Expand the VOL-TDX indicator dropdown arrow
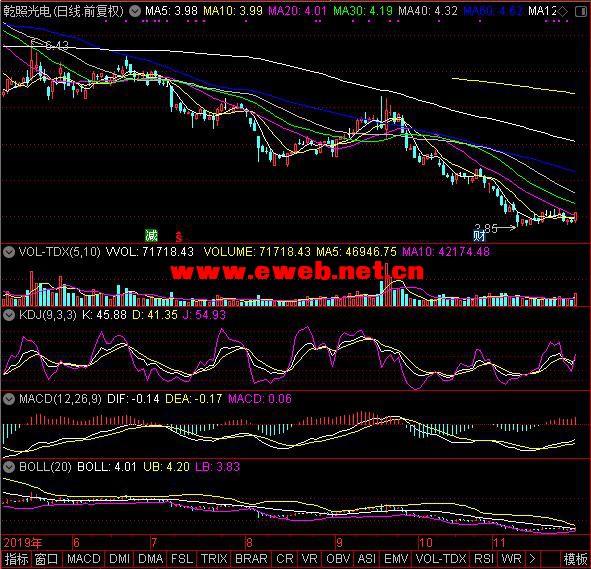This screenshot has width=591, height=569. click(9, 252)
